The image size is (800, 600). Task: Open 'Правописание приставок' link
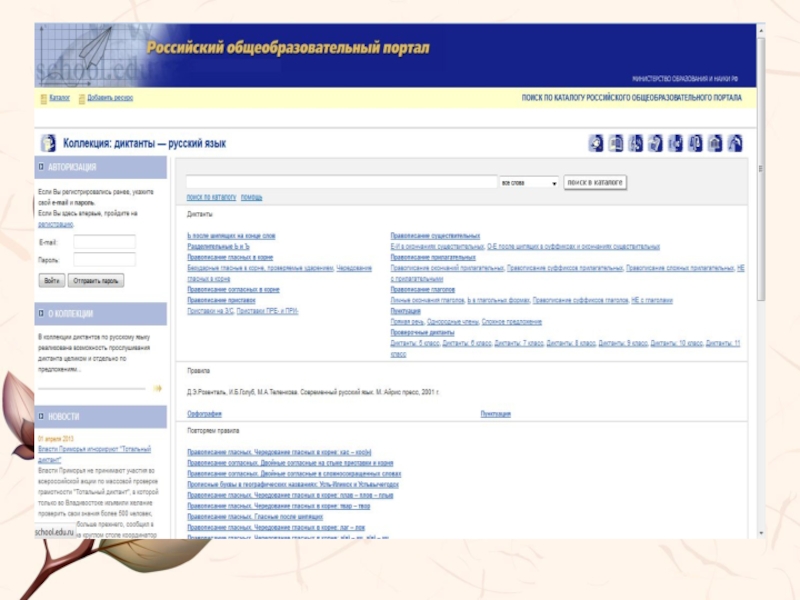coord(221,300)
